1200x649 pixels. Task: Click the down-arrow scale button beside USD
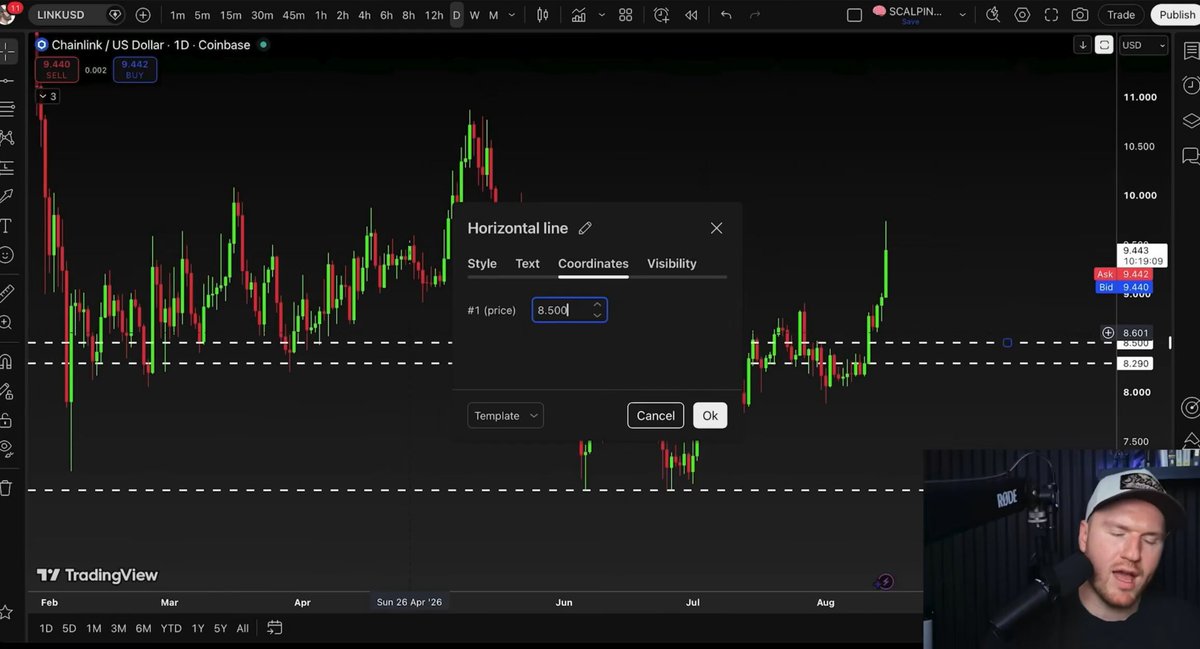tap(1083, 45)
